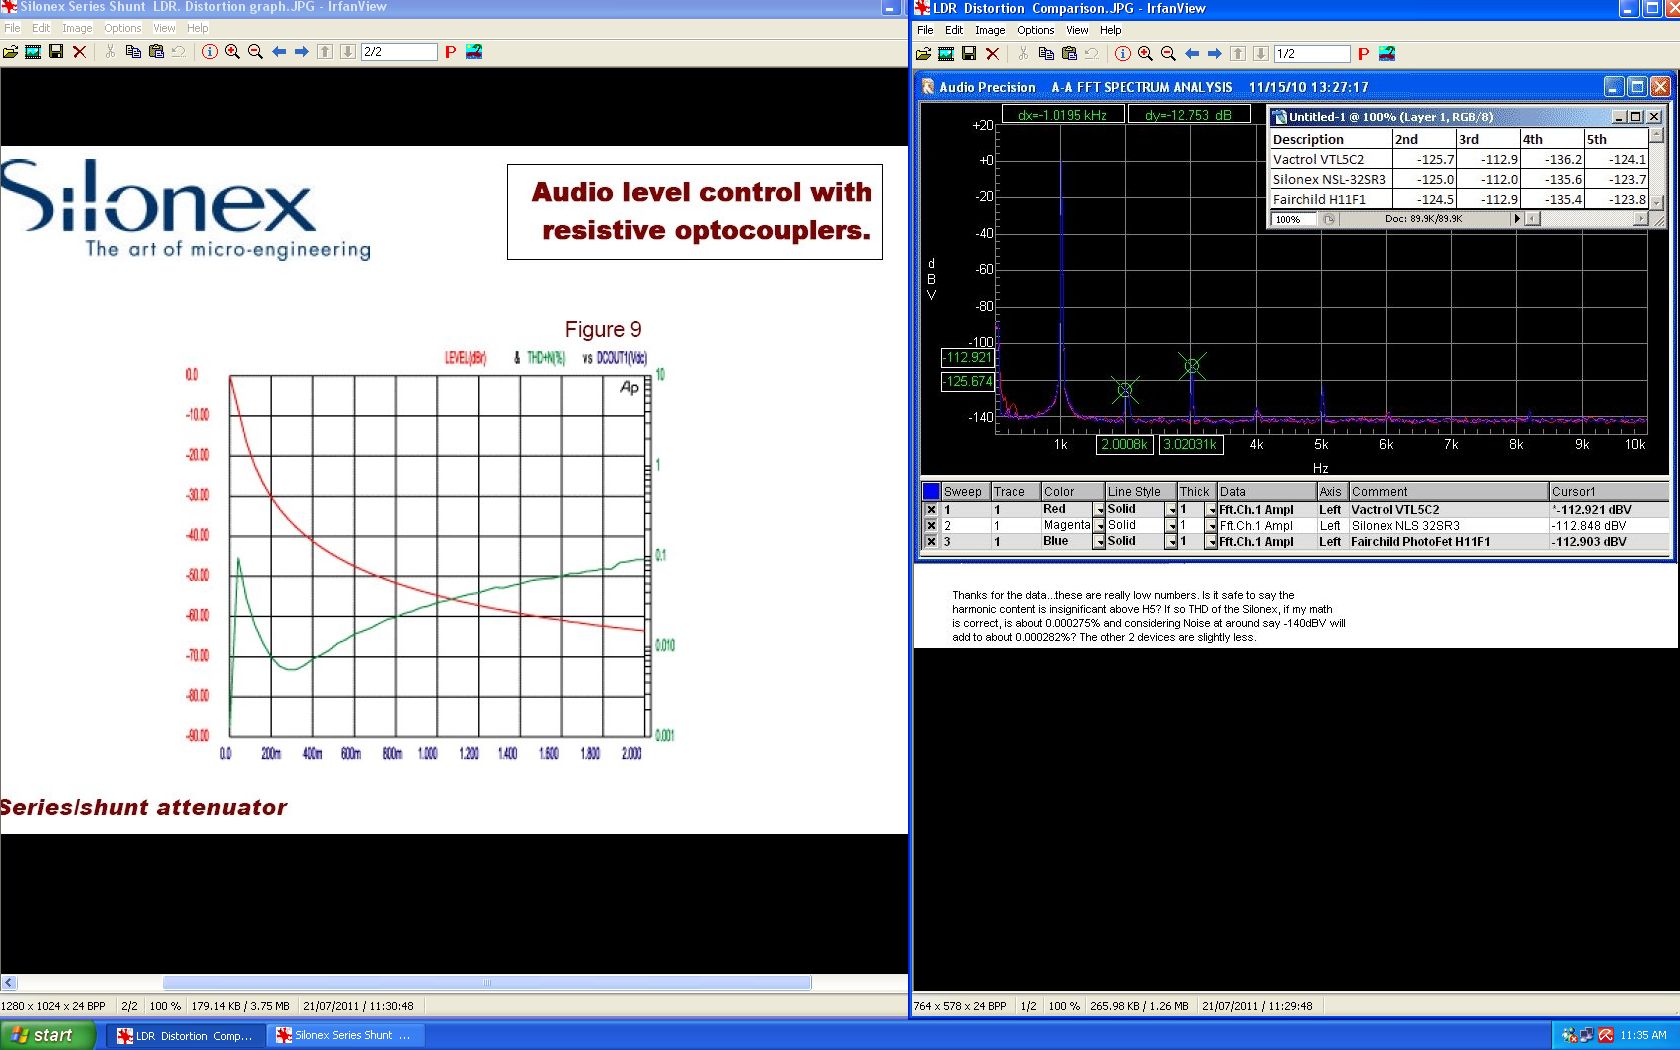The width and height of the screenshot is (1680, 1050).
Task: Click Zoom Out icon in Silonex Series Shunt window
Action: pos(255,52)
